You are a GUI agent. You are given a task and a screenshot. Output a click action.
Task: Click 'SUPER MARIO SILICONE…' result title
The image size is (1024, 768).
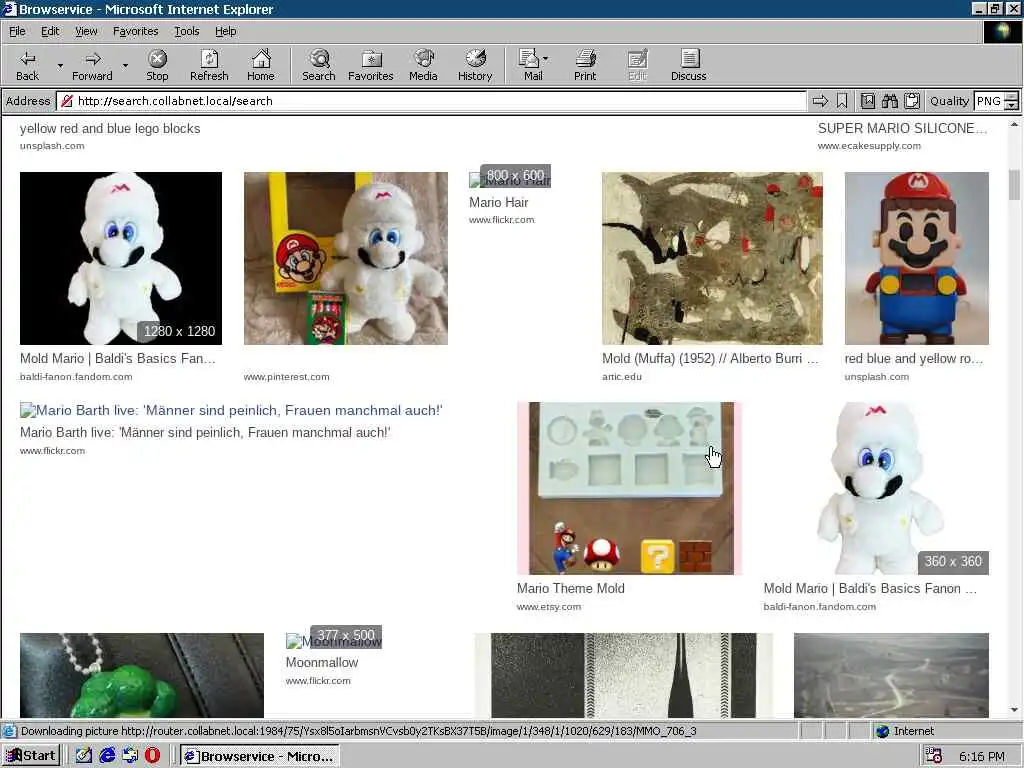coord(903,129)
